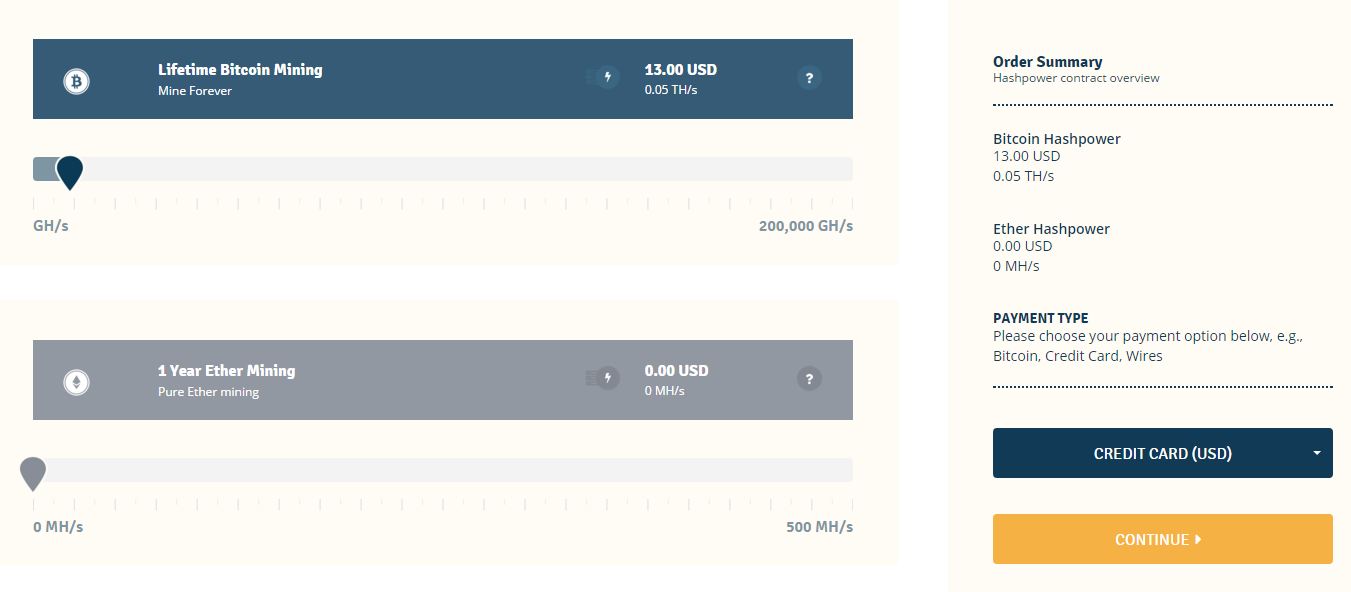Open the Credit Card (USD) payment dropdown
The height and width of the screenshot is (592, 1351).
[x=1163, y=453]
